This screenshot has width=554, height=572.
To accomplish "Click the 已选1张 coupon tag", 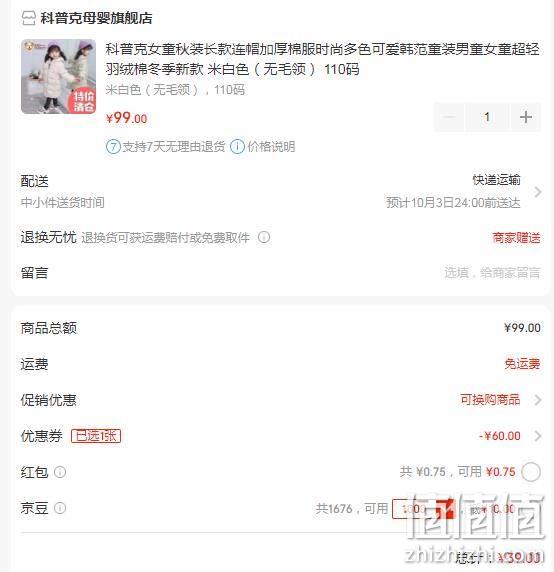I will (96, 436).
